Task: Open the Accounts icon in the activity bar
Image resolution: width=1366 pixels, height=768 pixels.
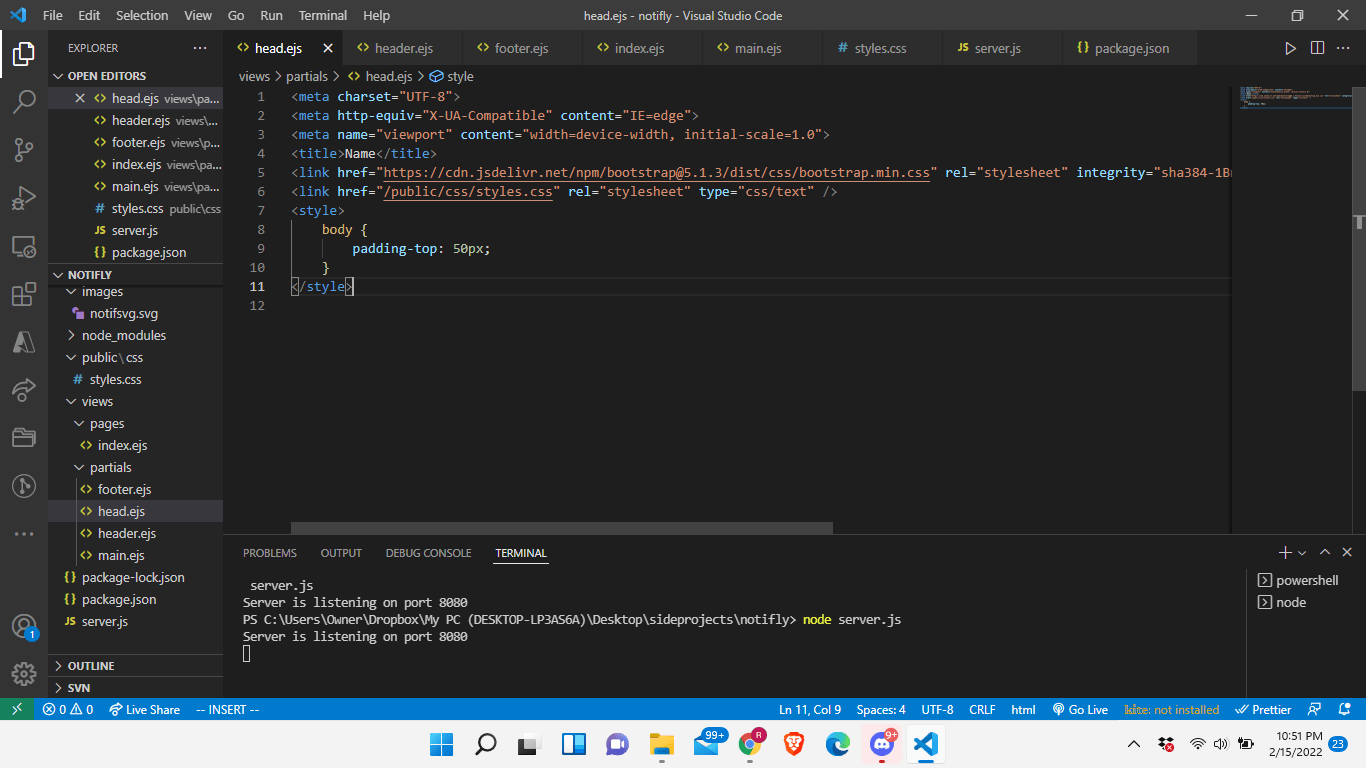Action: tap(24, 625)
